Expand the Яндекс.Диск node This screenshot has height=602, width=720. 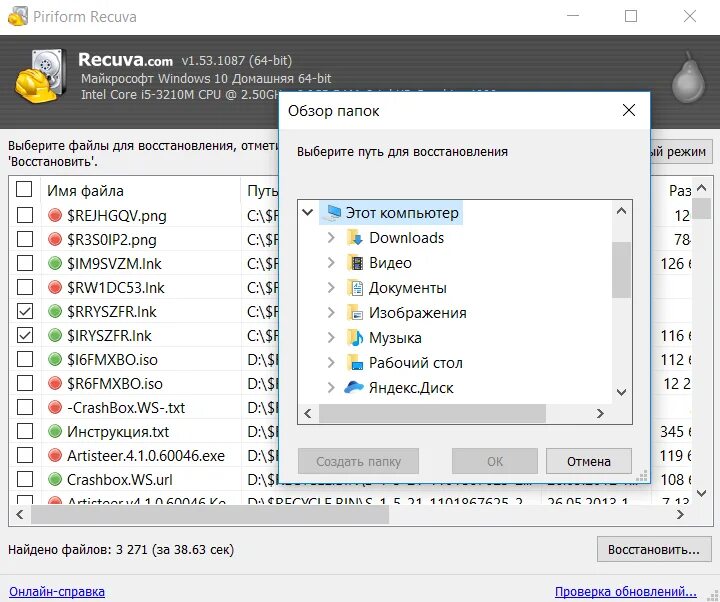(x=331, y=388)
